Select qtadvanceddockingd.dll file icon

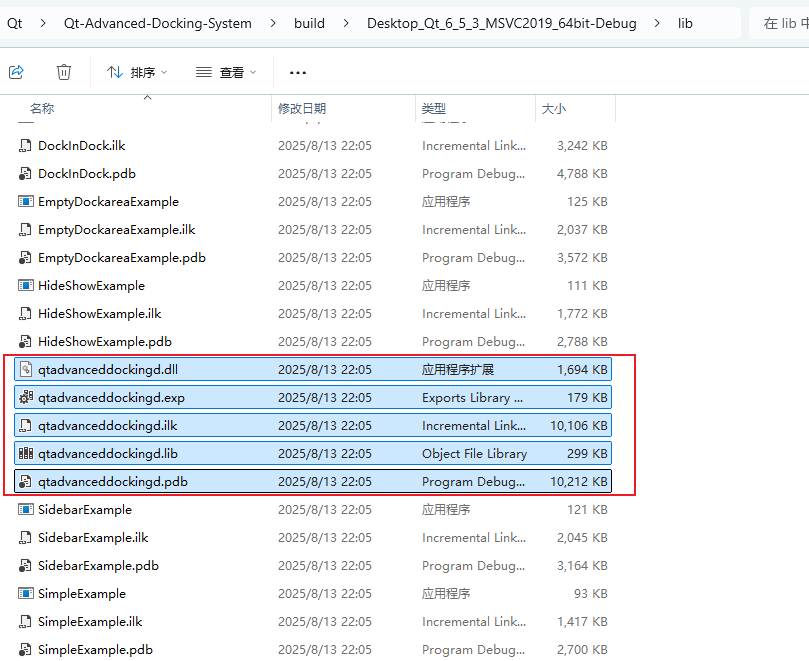25,369
